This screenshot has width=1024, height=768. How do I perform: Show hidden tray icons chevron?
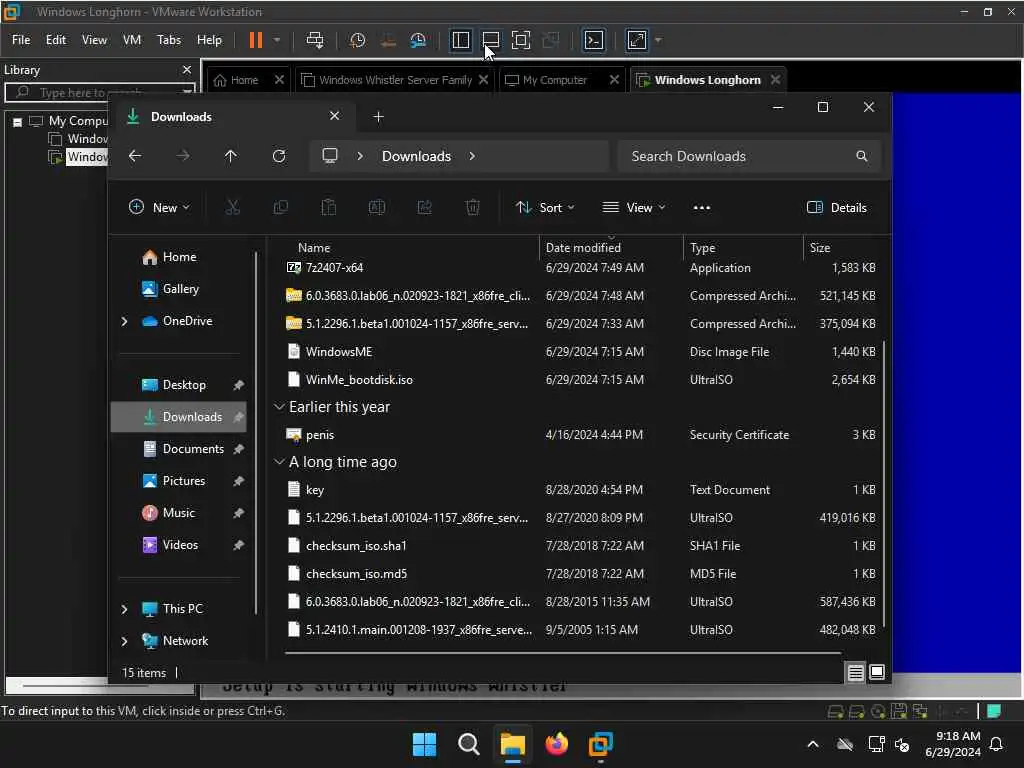[x=813, y=744]
